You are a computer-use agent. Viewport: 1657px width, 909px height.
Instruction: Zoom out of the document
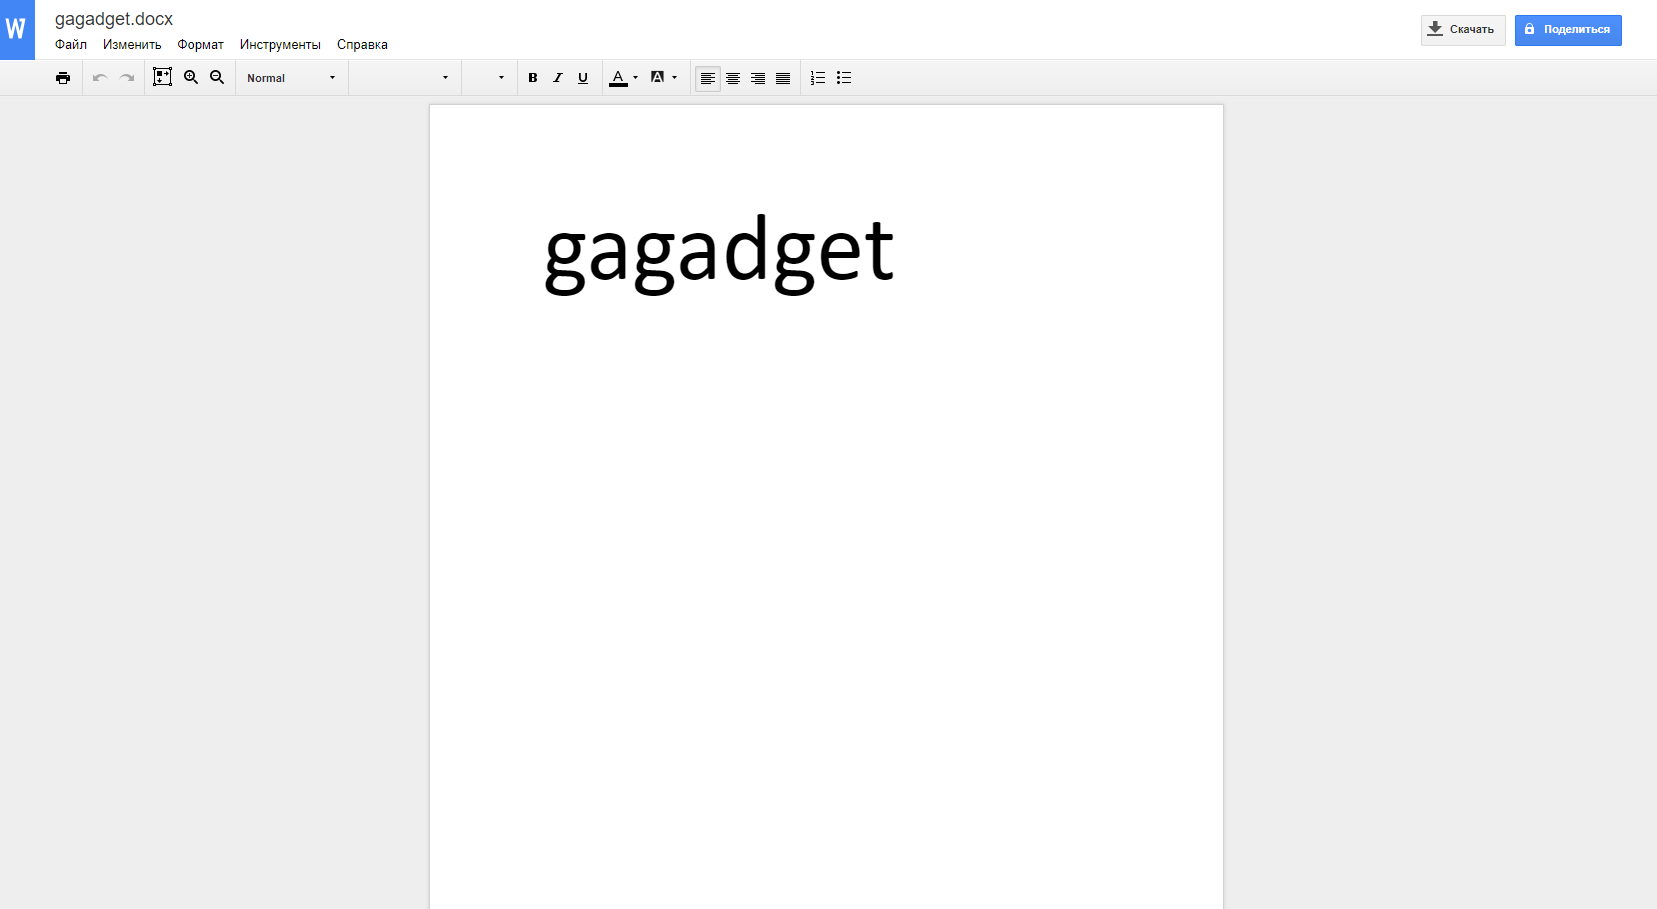click(x=217, y=77)
